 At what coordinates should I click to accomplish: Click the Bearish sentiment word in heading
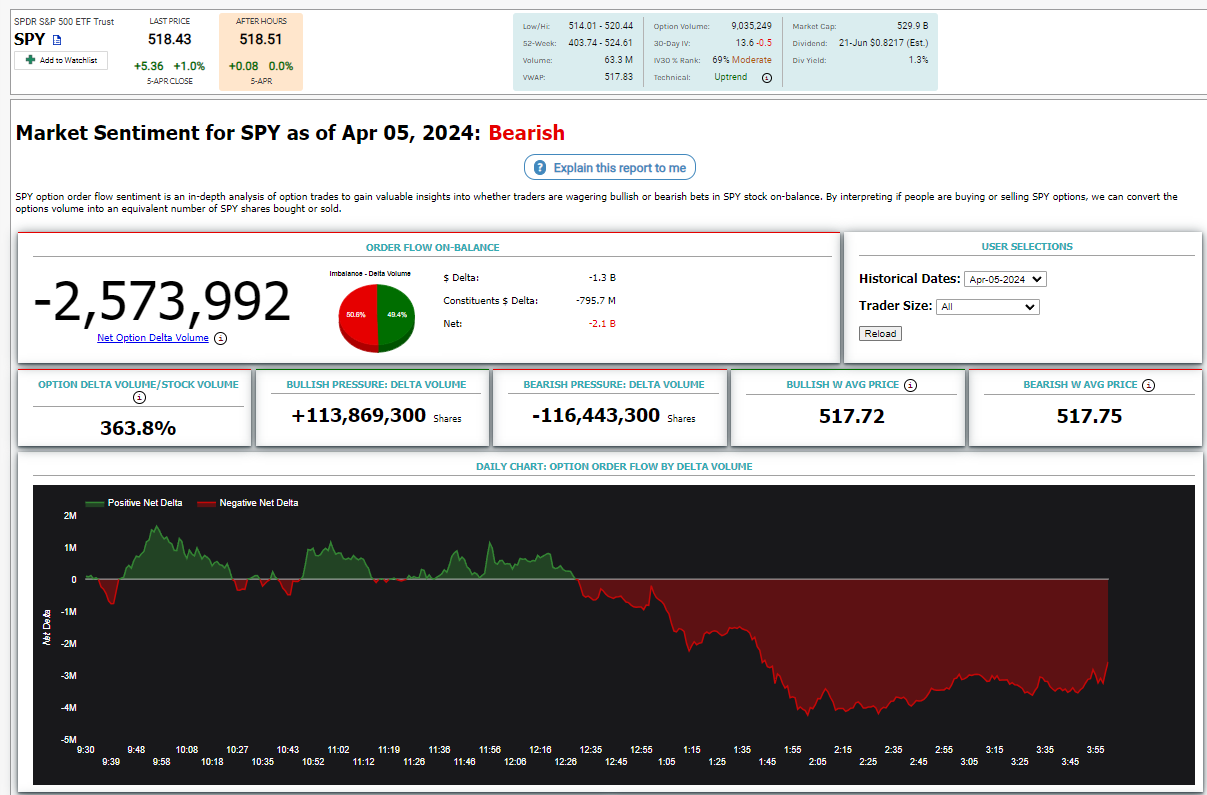527,133
